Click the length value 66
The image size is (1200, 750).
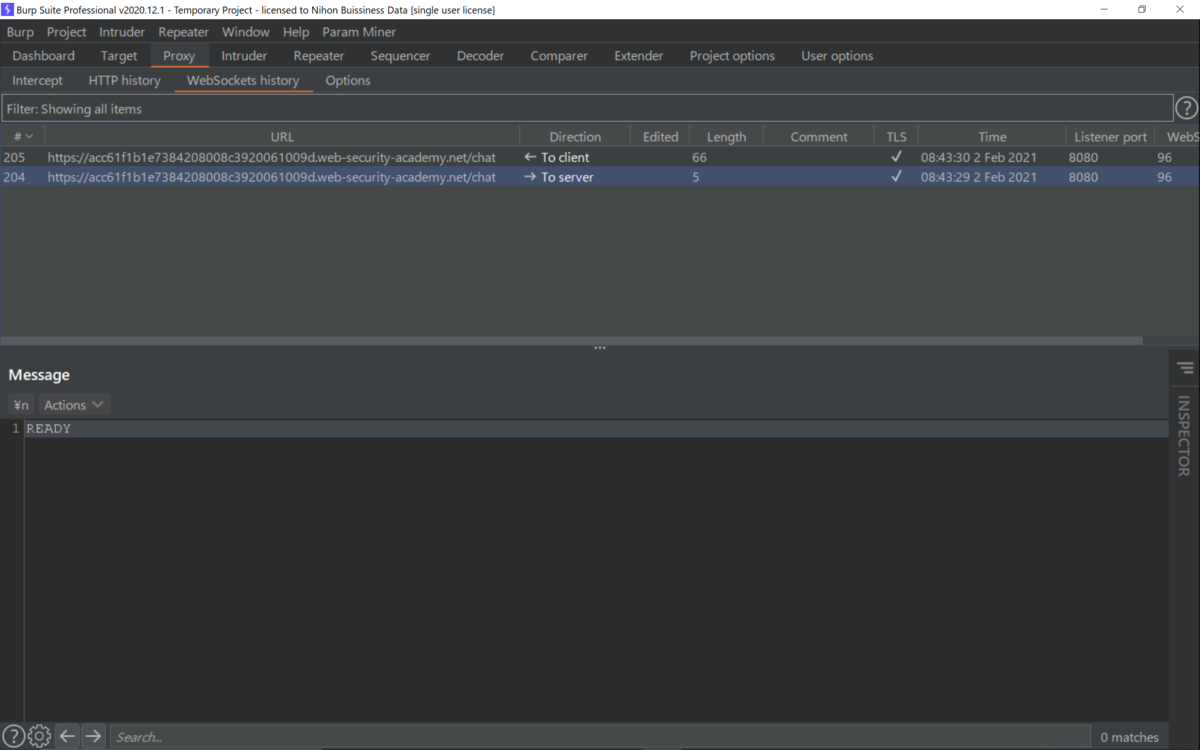pos(699,157)
